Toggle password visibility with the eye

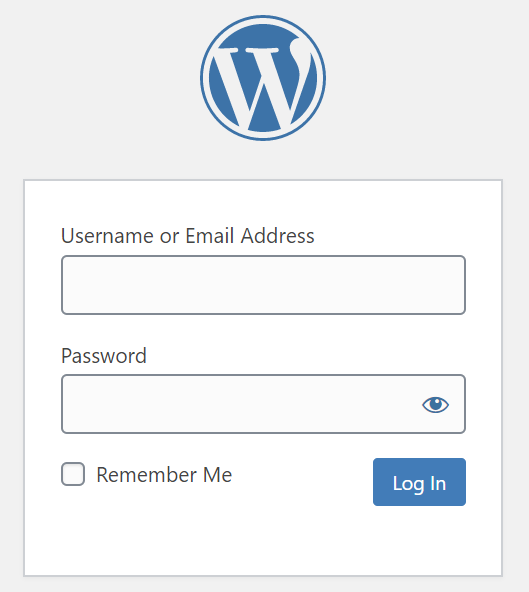coord(435,405)
